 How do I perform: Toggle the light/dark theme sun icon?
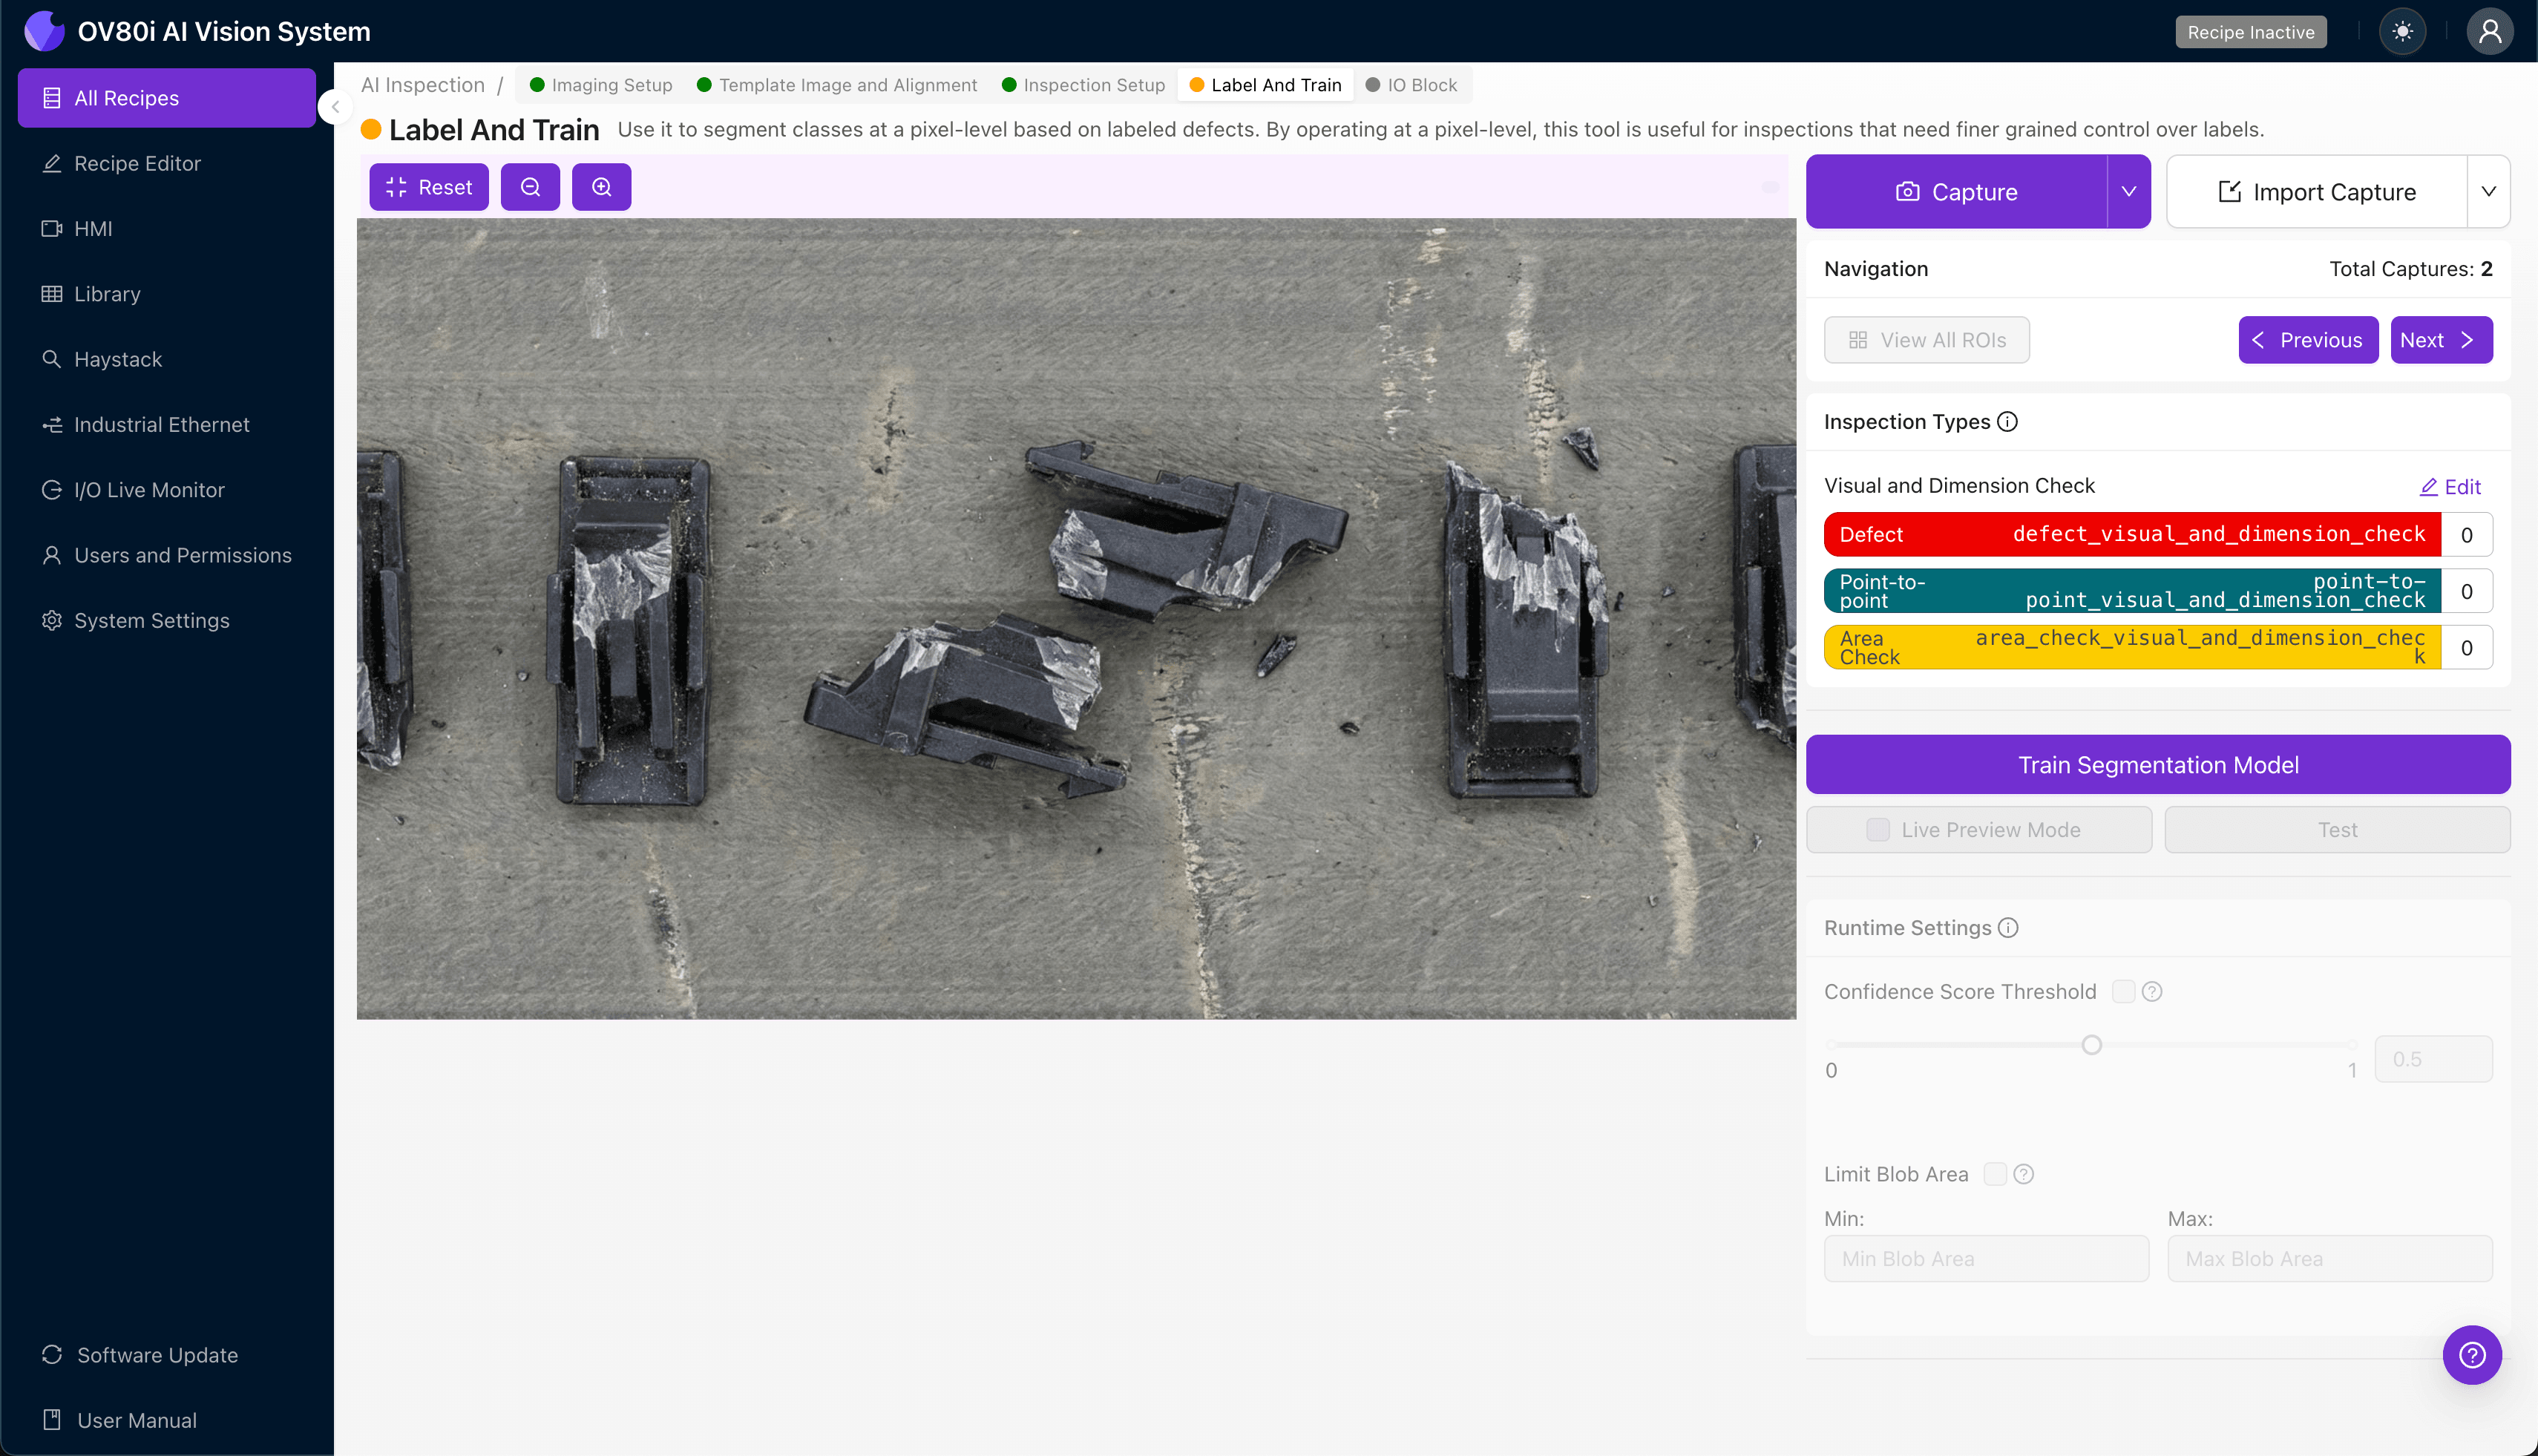[x=2402, y=32]
